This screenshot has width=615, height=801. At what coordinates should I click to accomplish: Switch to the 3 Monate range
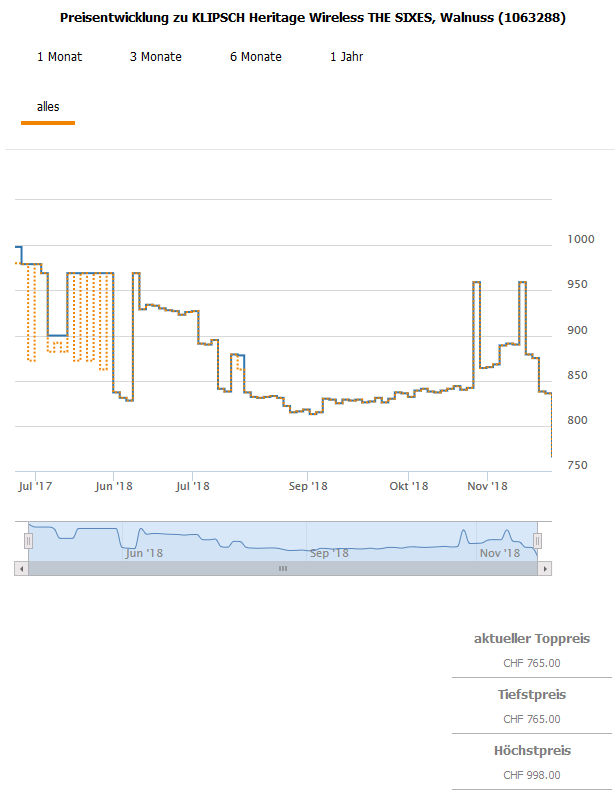(x=156, y=57)
